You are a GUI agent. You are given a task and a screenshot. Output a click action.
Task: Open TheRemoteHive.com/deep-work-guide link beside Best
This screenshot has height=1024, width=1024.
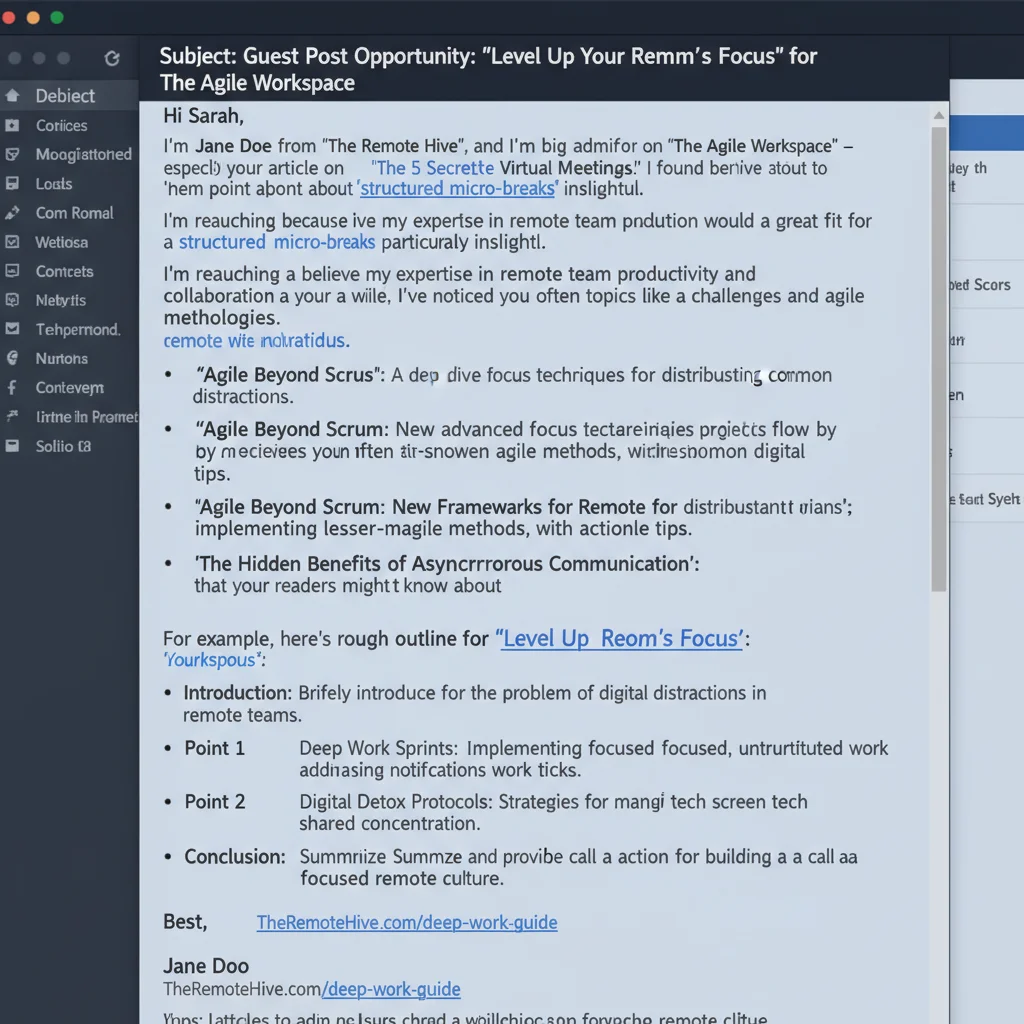click(x=407, y=922)
